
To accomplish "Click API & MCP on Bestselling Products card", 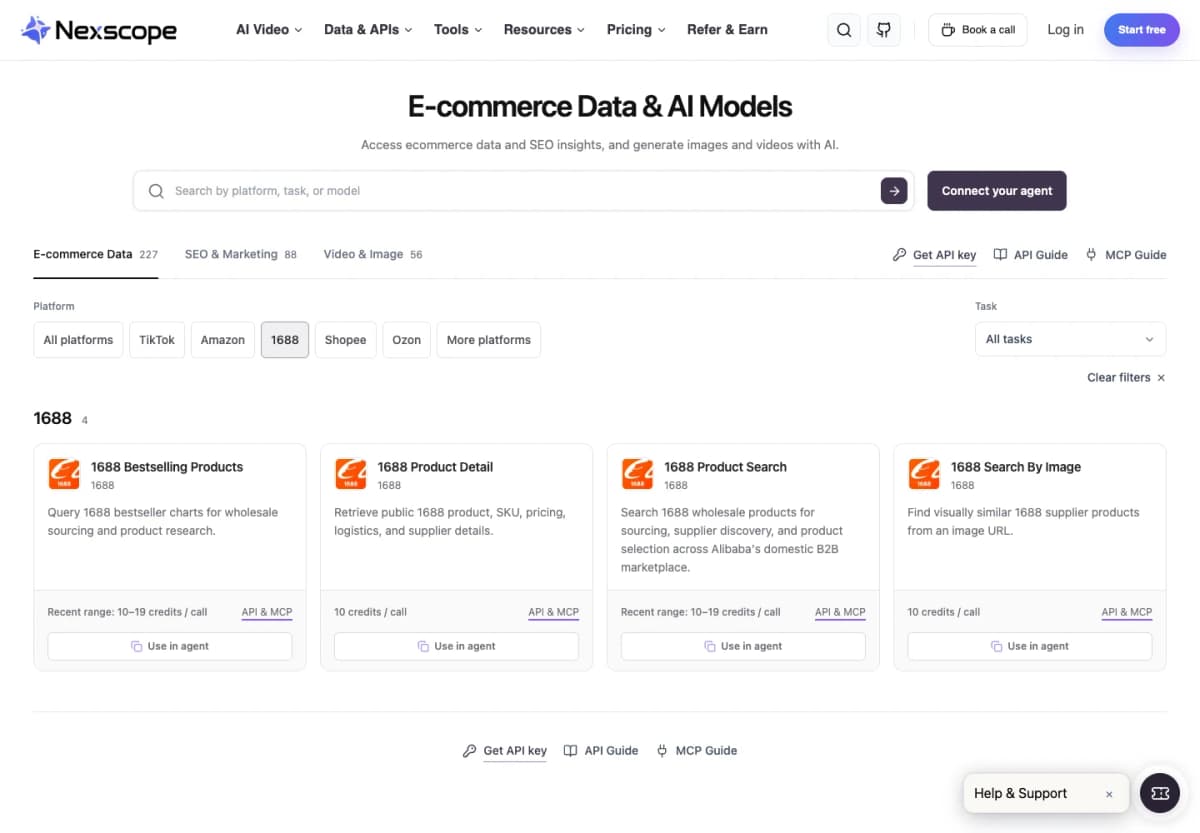I will (267, 612).
